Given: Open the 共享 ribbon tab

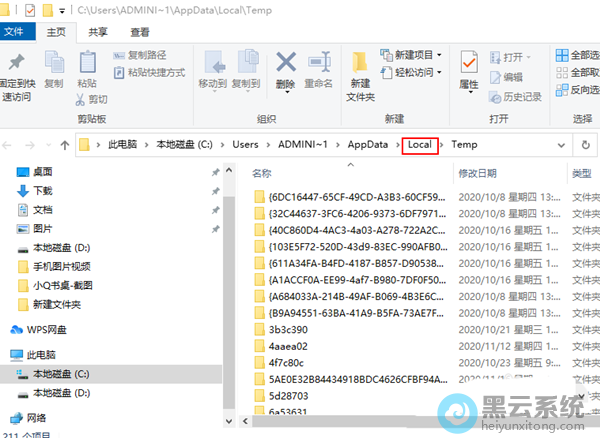Looking at the screenshot, I should (98, 32).
